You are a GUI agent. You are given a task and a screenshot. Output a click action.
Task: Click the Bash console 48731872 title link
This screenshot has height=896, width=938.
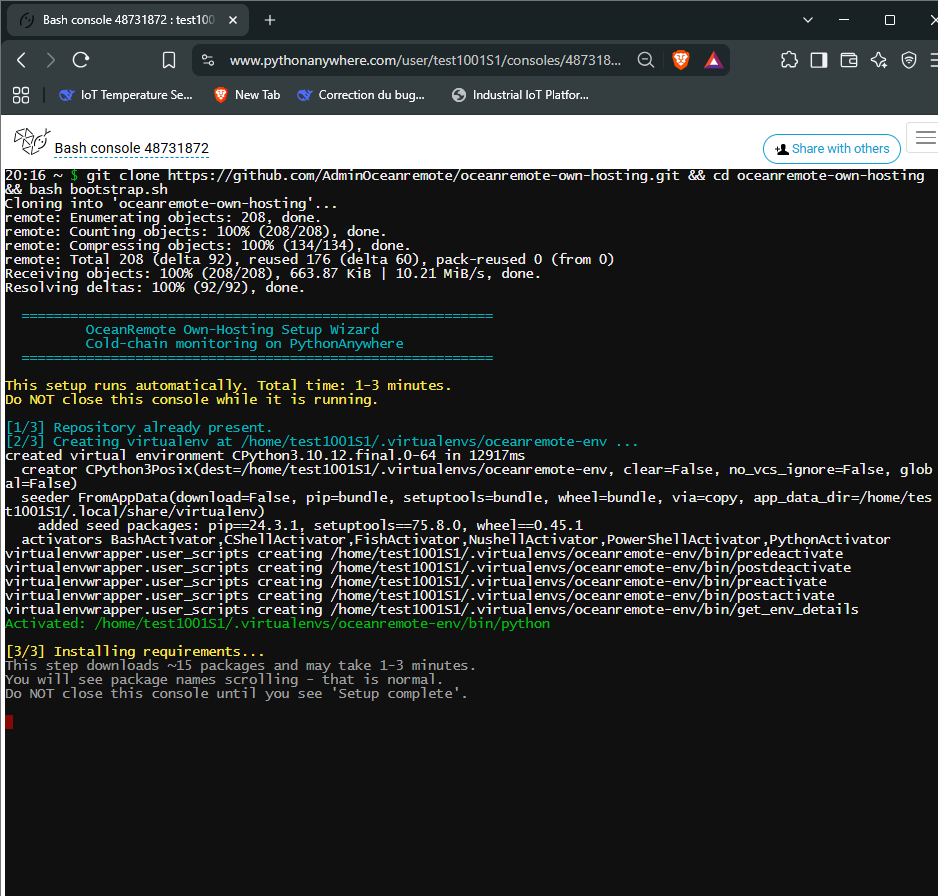132,148
